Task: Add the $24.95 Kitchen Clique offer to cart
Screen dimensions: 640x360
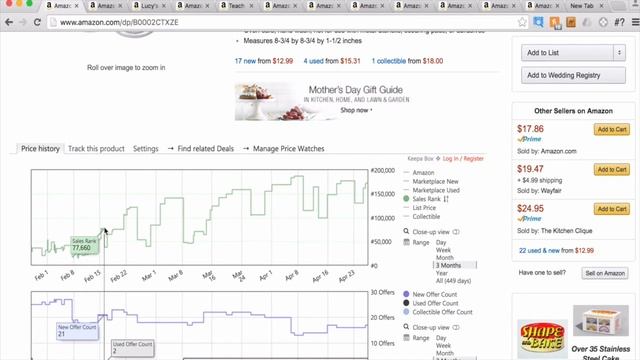Action: (611, 209)
